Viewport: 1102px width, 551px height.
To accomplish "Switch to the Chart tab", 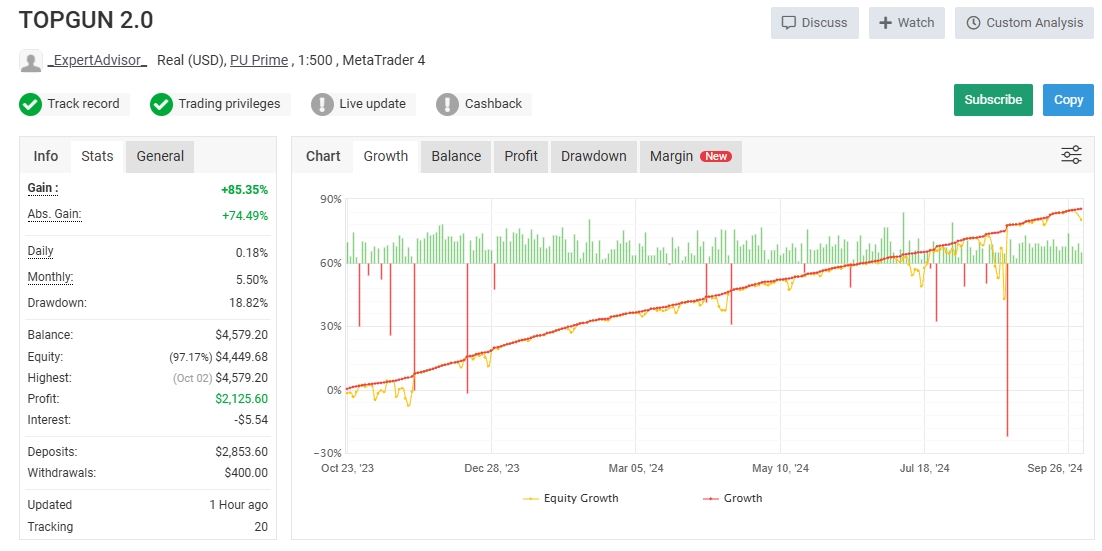I will point(323,156).
